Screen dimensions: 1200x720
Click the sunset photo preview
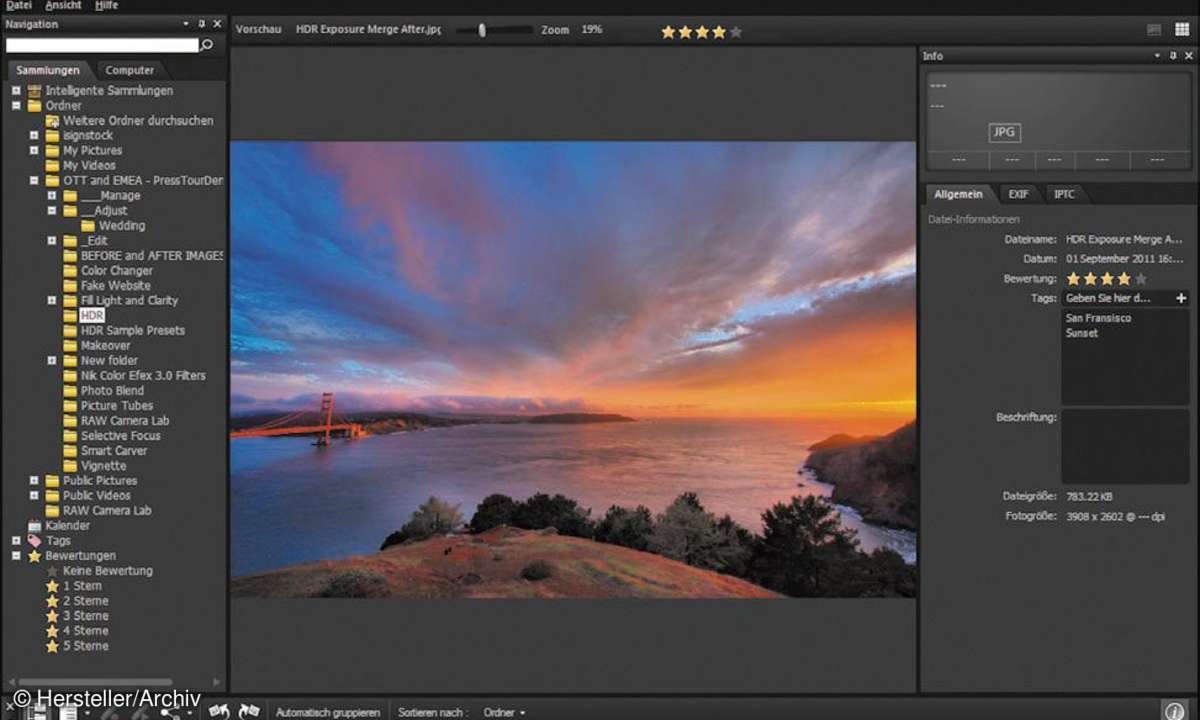pos(573,369)
